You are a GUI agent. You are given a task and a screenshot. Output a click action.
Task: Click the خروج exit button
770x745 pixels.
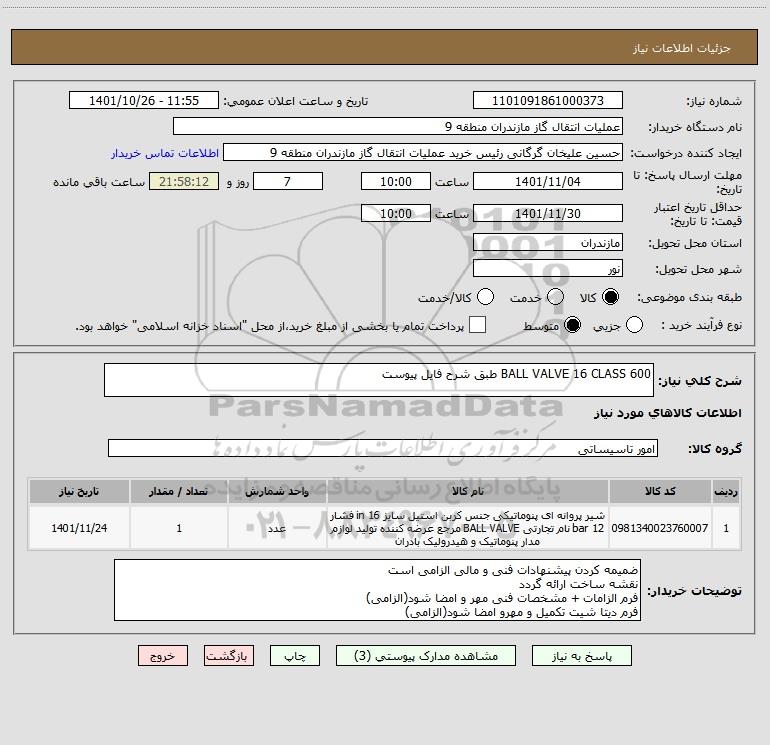pyautogui.click(x=163, y=656)
